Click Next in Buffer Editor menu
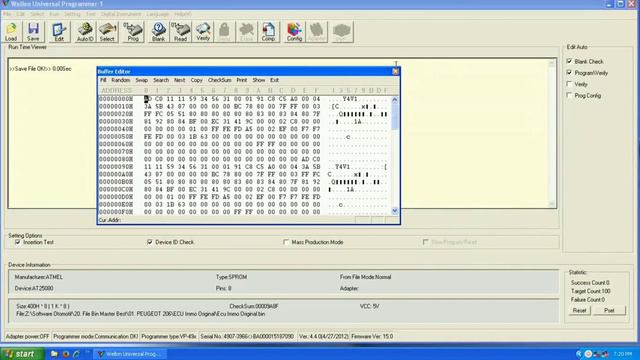Screen dimensions: 640x360 180,80
